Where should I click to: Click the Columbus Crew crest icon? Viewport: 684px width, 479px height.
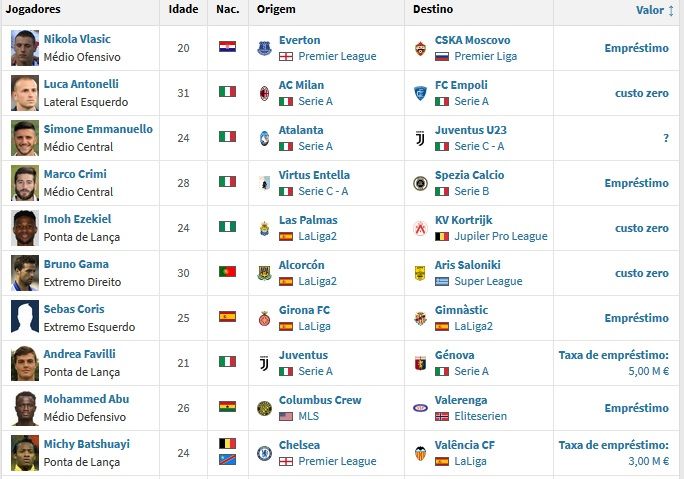tap(264, 408)
